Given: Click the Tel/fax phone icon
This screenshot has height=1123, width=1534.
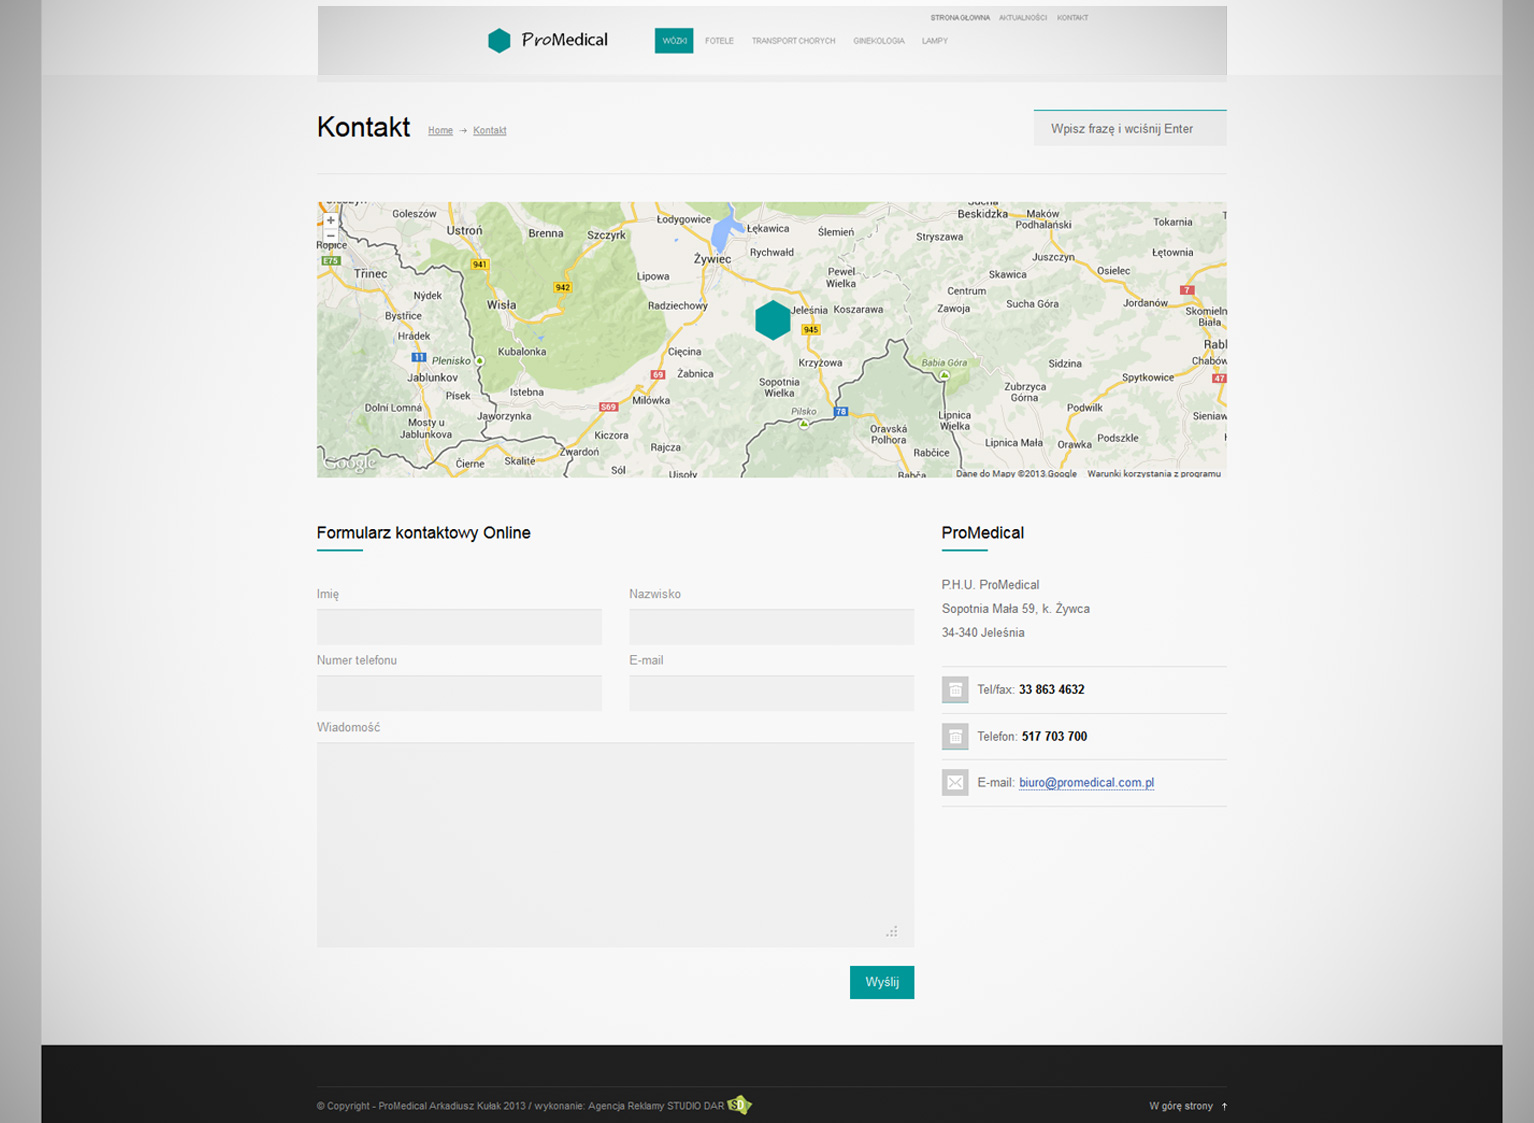Looking at the screenshot, I should pos(955,690).
